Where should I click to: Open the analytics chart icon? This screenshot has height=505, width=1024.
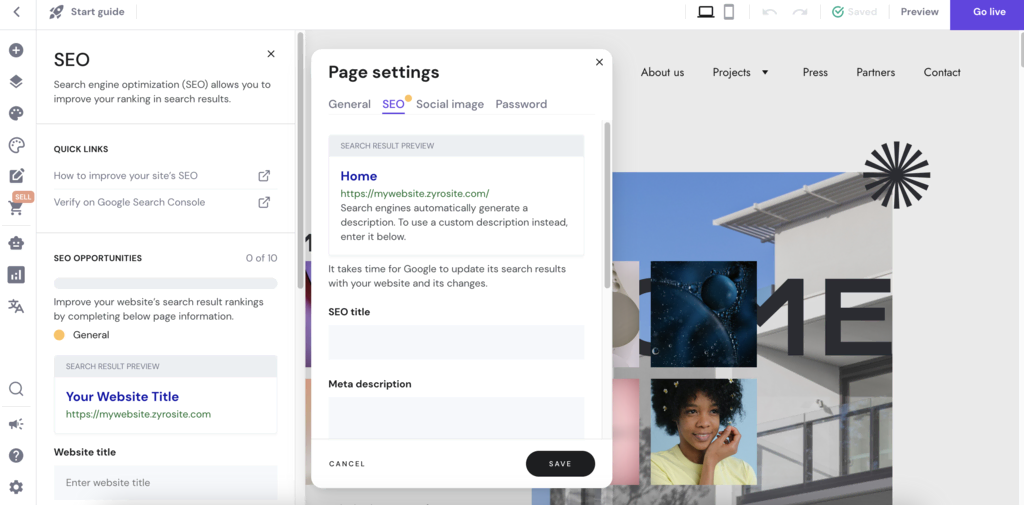tap(16, 274)
